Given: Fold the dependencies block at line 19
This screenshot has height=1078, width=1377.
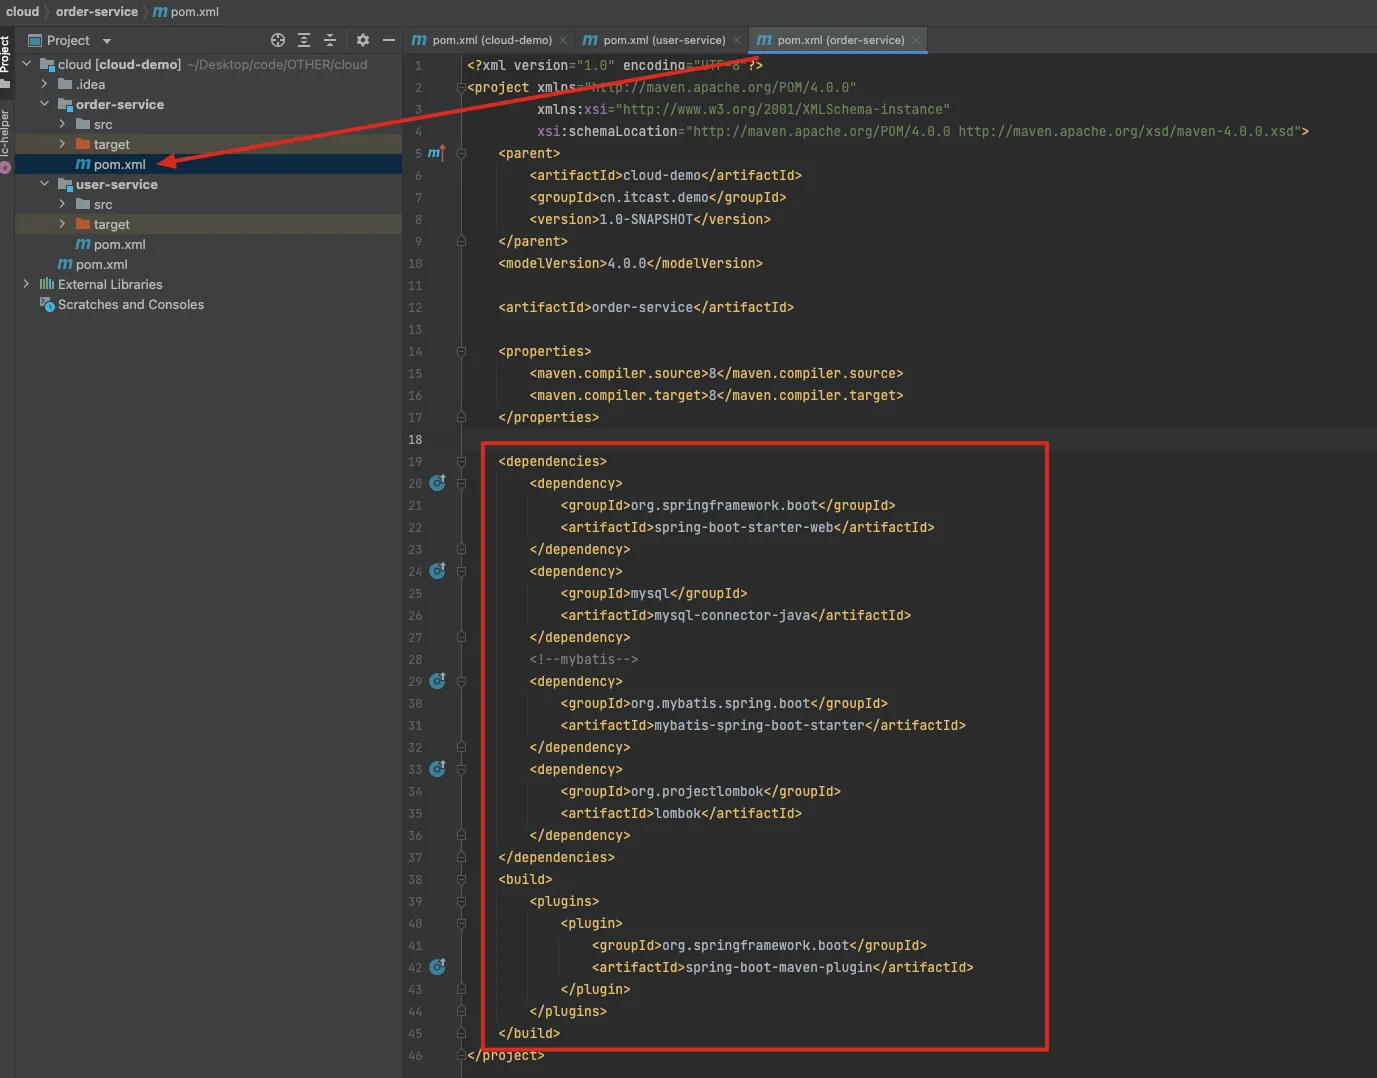Looking at the screenshot, I should (461, 462).
